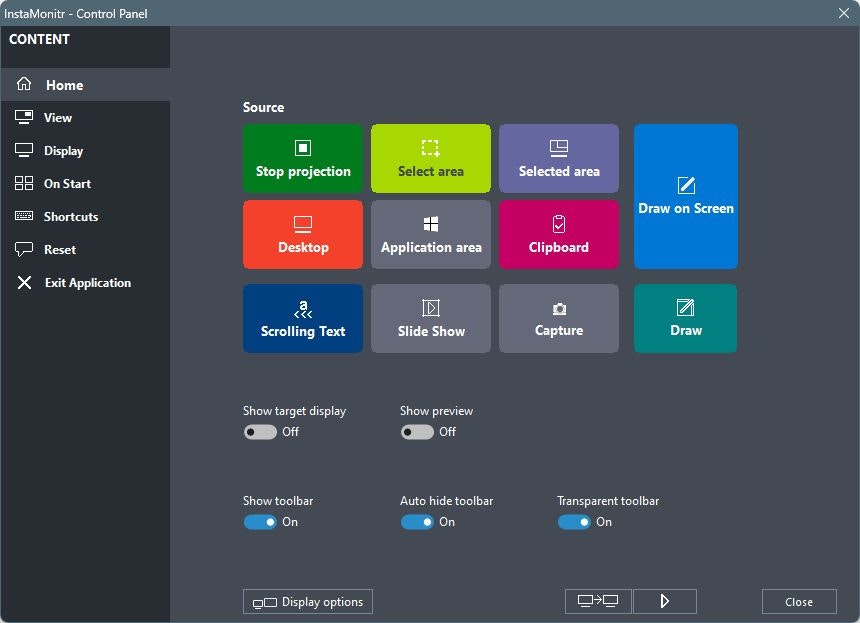The image size is (860, 623).
Task: Turn off the Show toolbar switch
Action: tap(260, 522)
